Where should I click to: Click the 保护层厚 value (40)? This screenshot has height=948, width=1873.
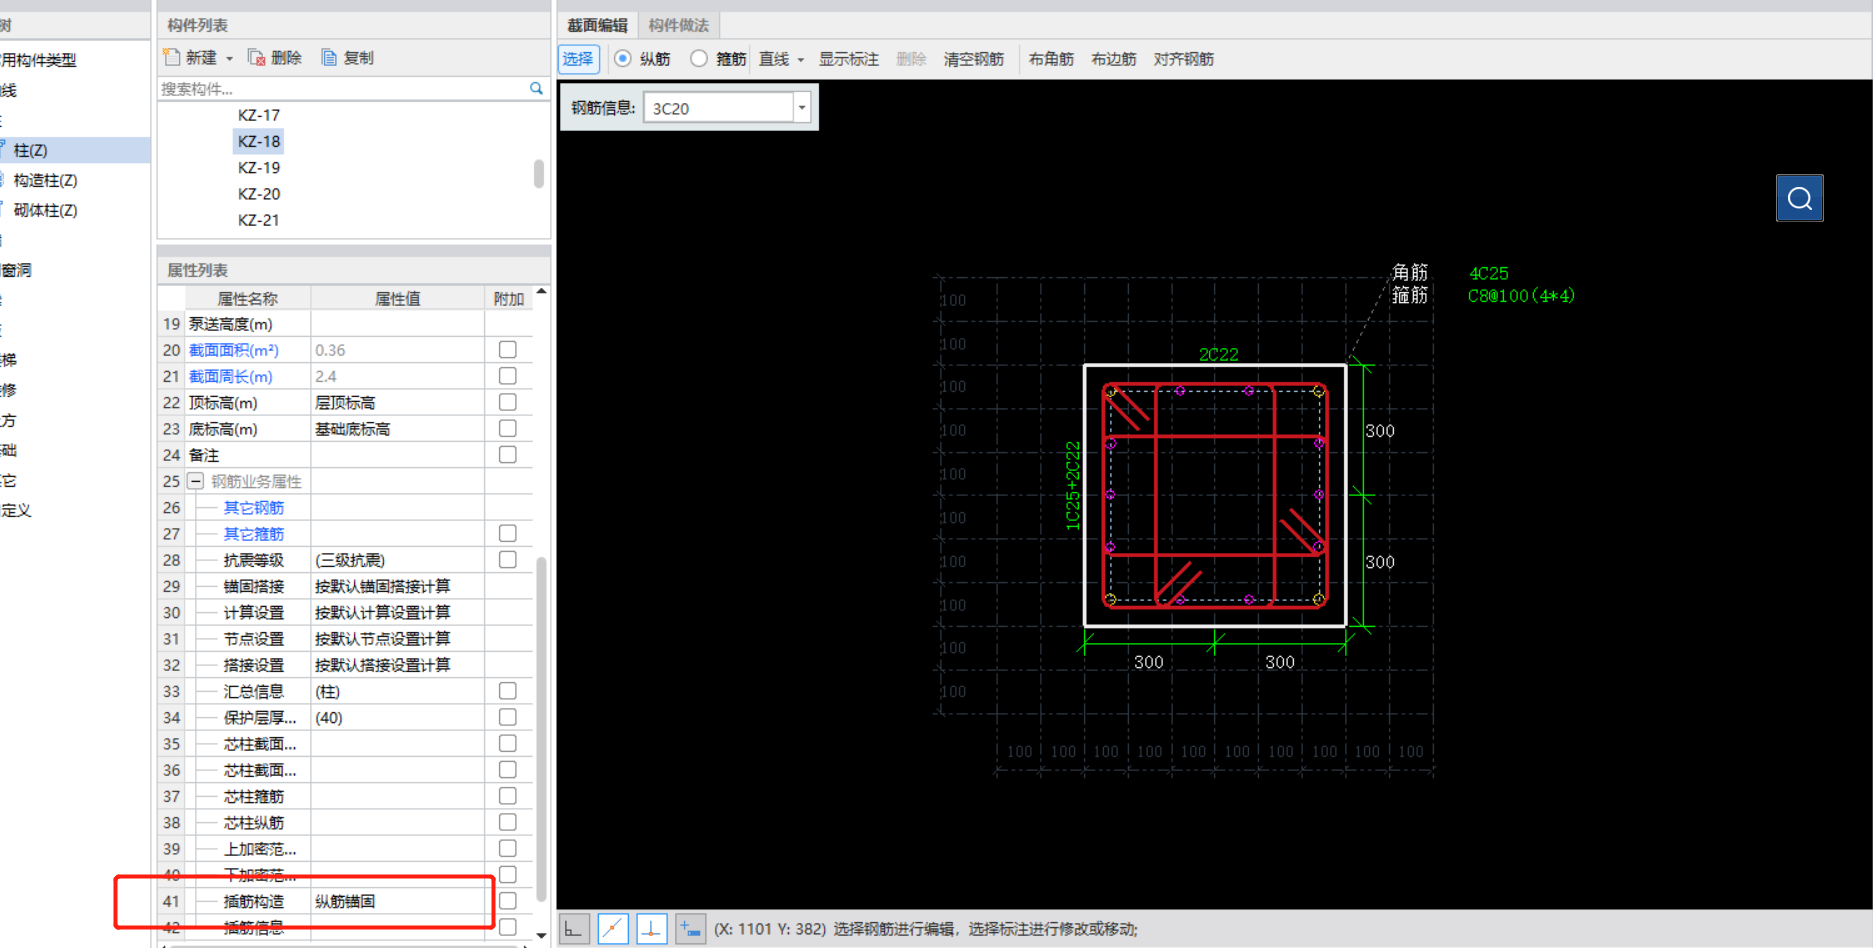[329, 717]
